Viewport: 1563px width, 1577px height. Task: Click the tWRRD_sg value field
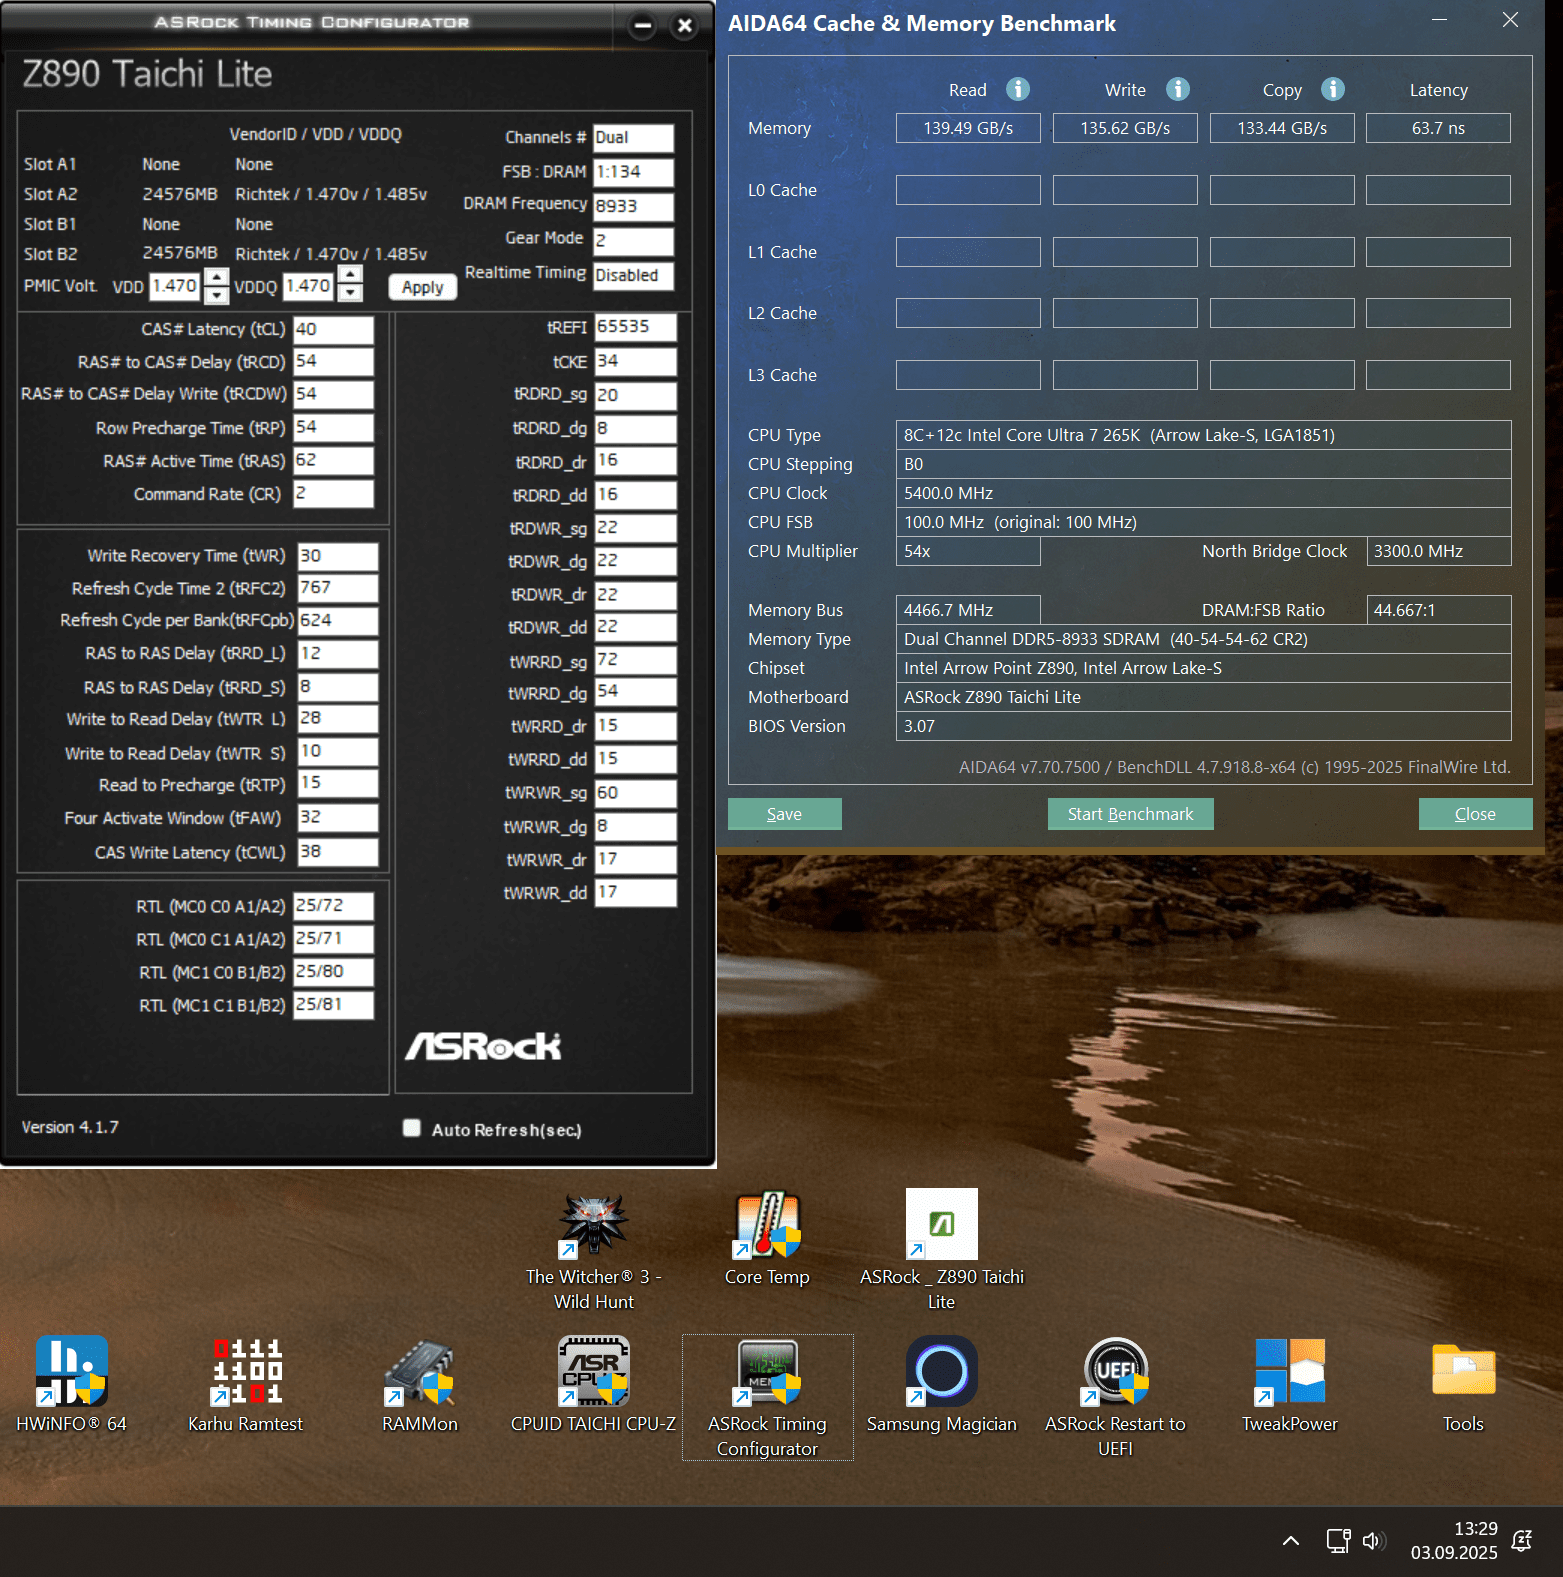[636, 660]
